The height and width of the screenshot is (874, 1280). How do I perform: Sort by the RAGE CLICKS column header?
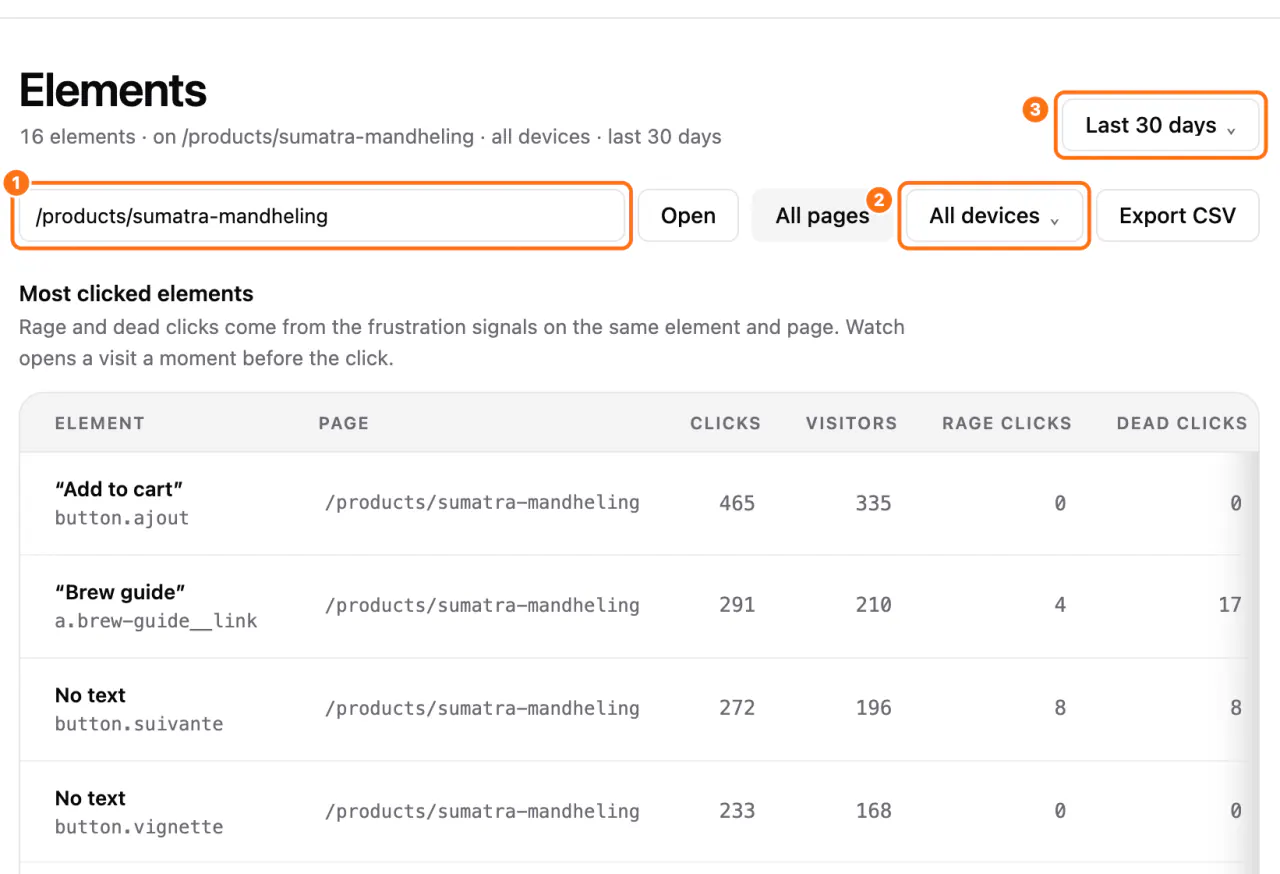coord(1006,423)
